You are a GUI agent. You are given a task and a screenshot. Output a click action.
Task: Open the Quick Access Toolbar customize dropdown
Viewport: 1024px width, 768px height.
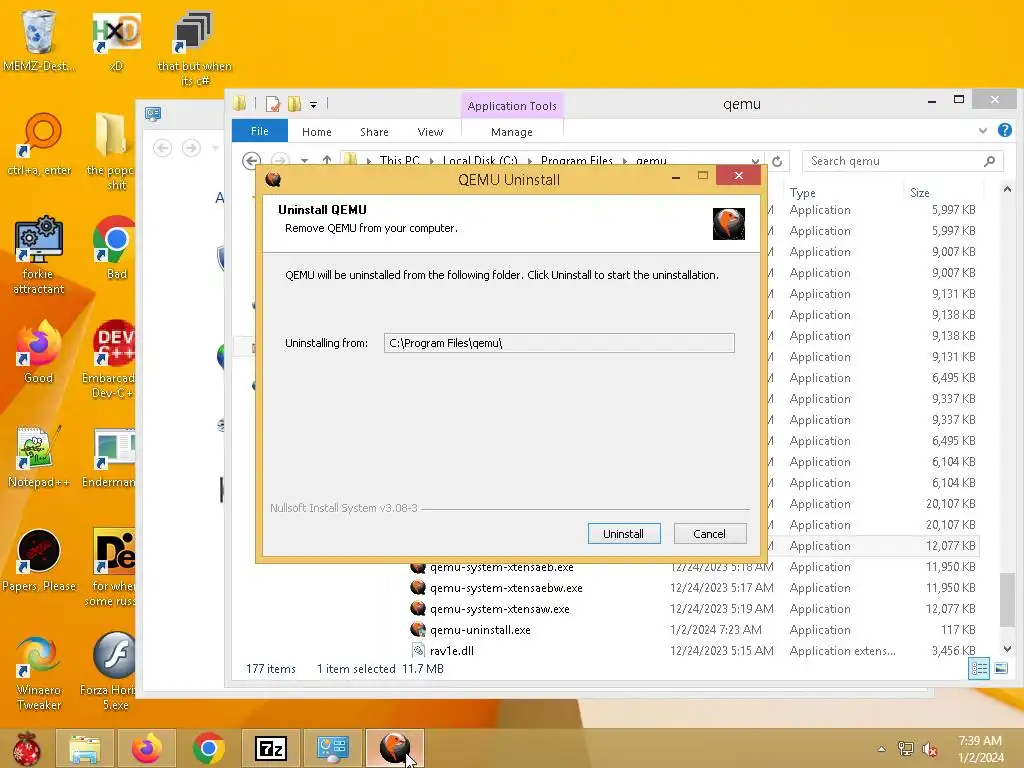[313, 104]
